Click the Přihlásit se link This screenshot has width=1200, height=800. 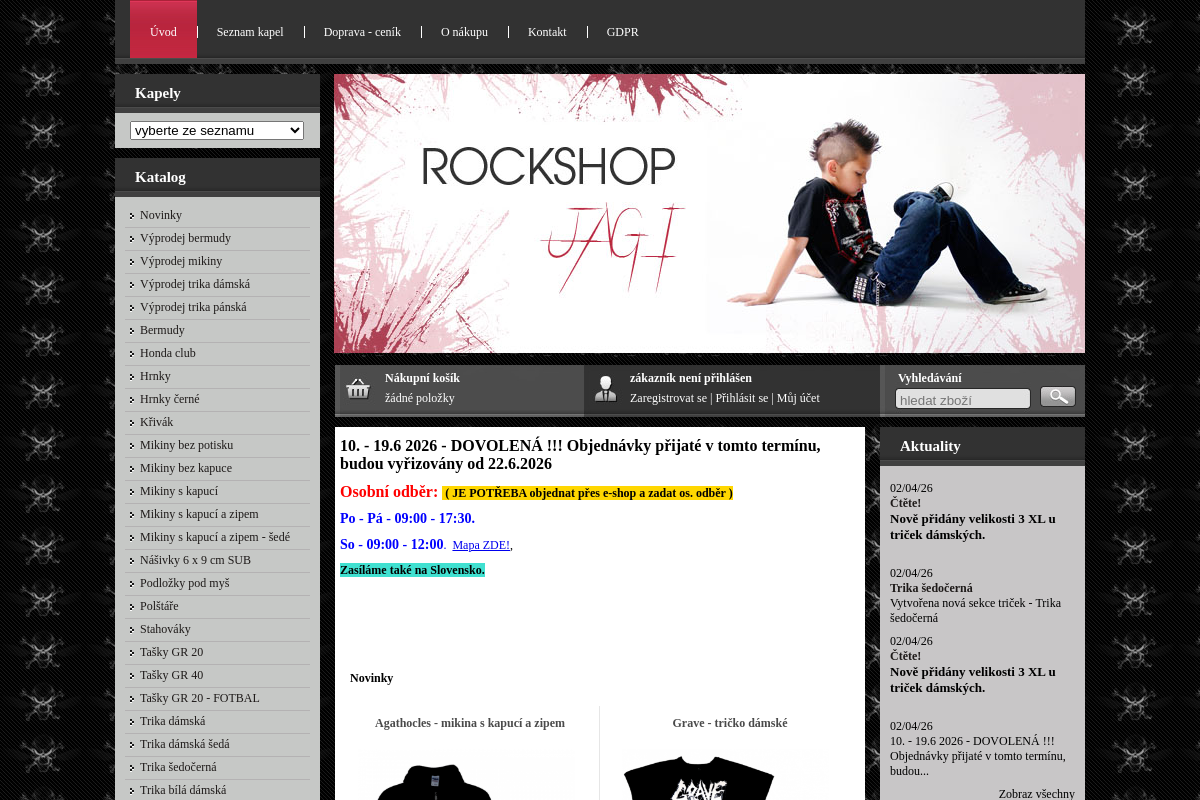742,398
